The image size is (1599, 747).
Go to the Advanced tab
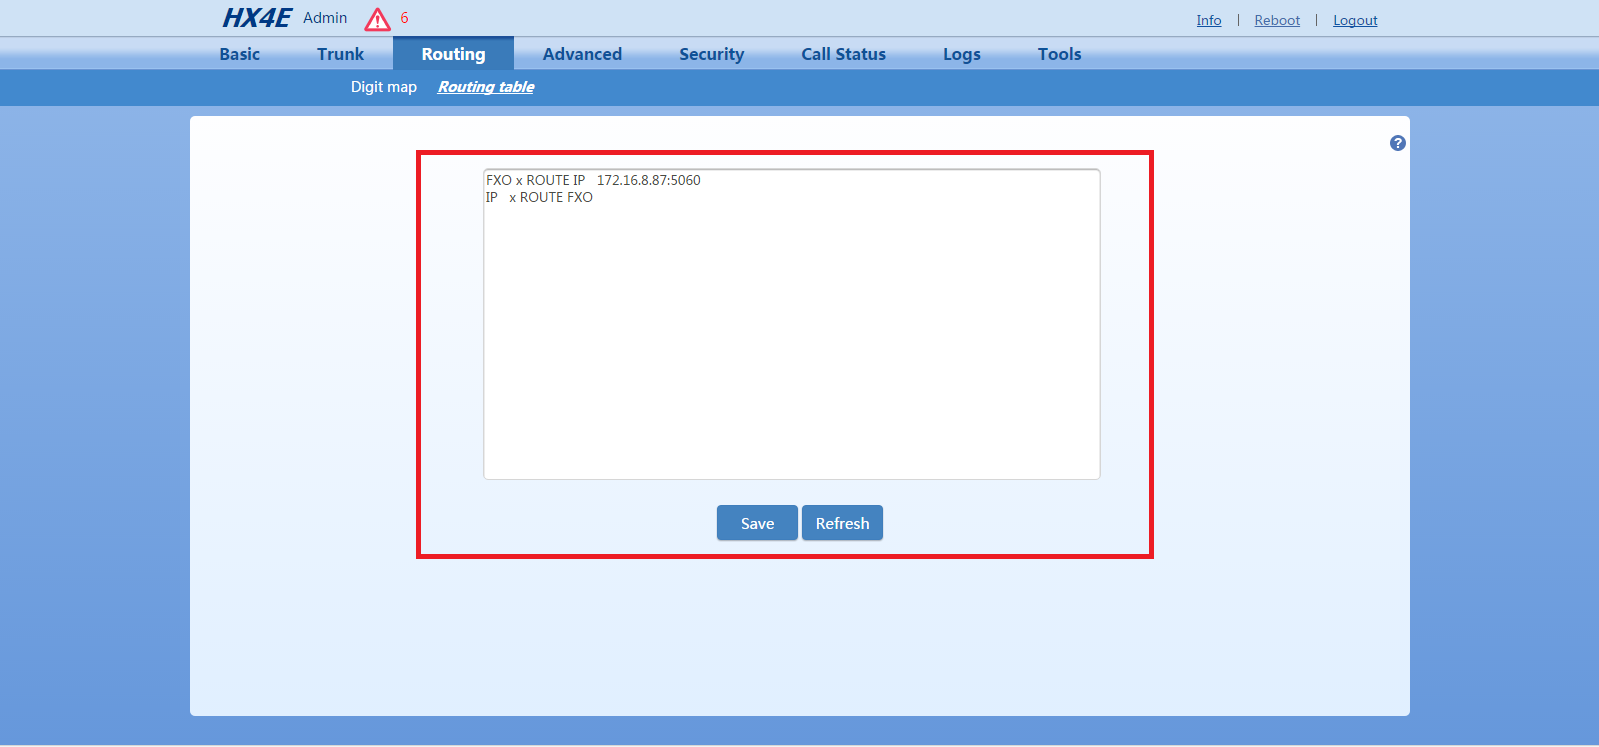click(582, 54)
